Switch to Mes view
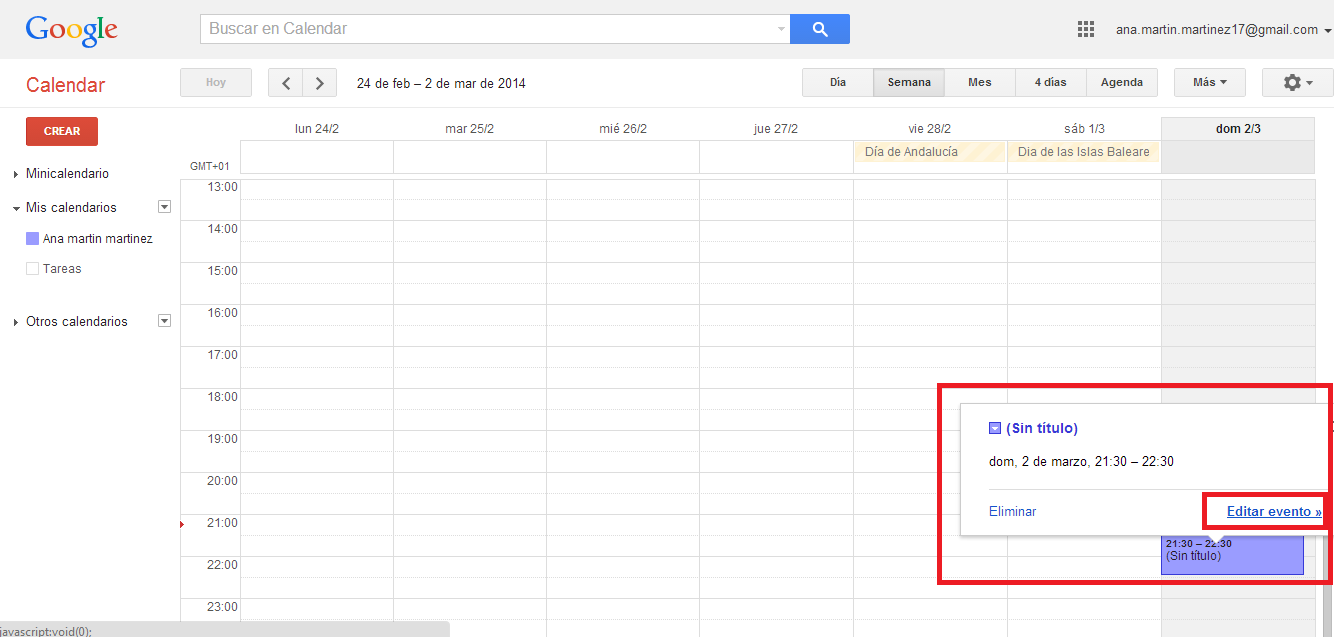This screenshot has height=637, width=1334. (980, 82)
